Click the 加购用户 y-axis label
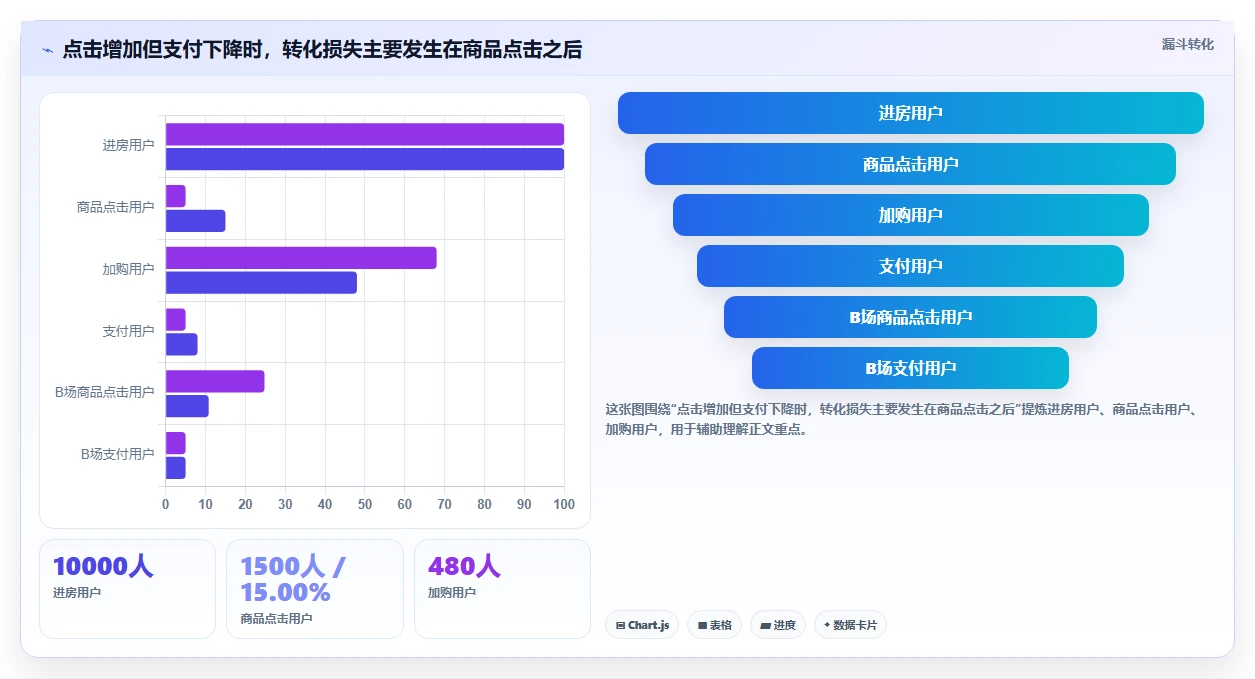The height and width of the screenshot is (679, 1255). (128, 270)
